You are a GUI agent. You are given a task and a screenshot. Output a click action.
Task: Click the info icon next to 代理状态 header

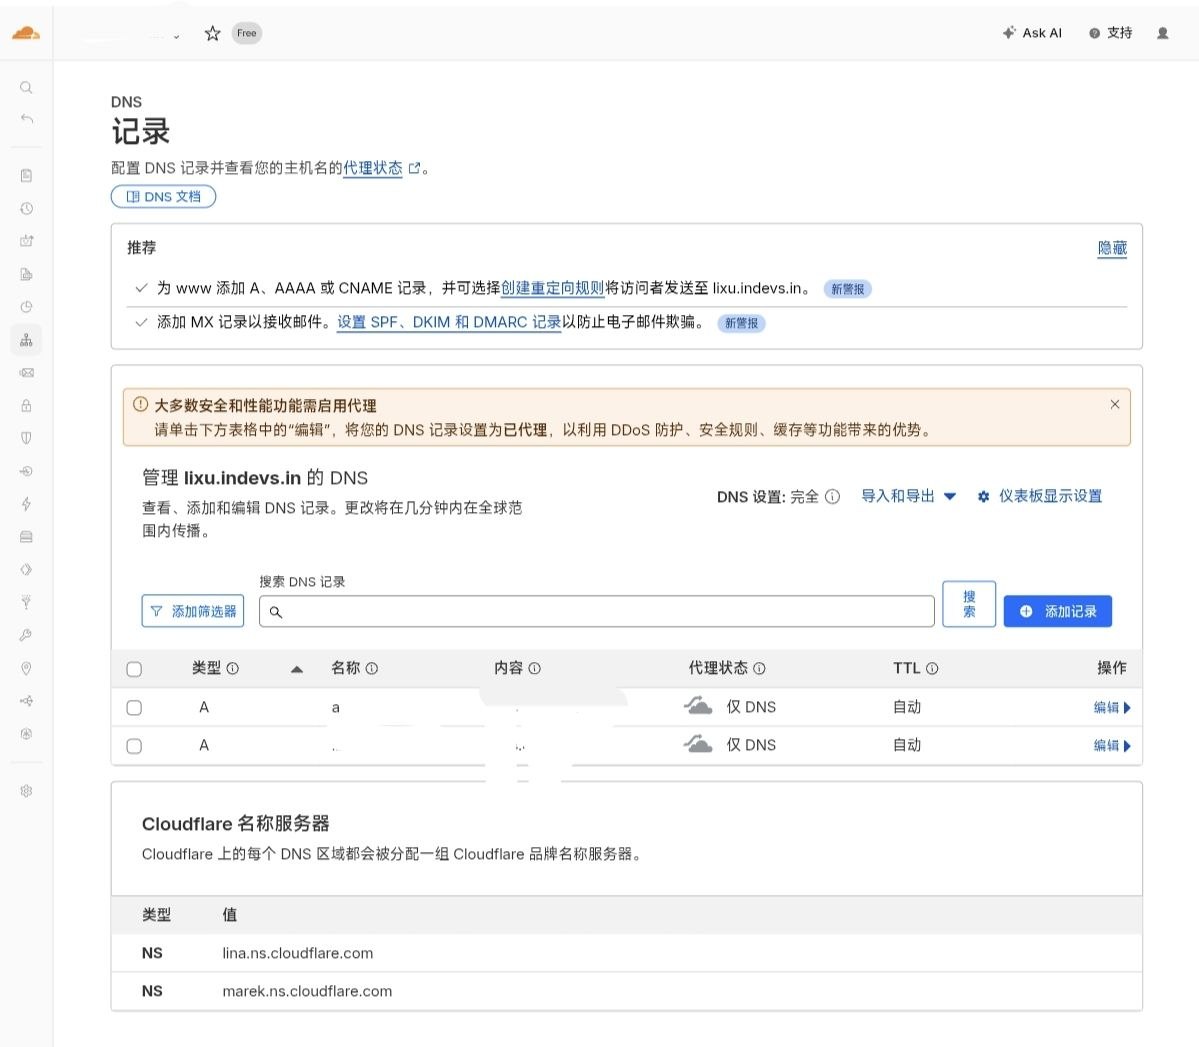(x=759, y=668)
